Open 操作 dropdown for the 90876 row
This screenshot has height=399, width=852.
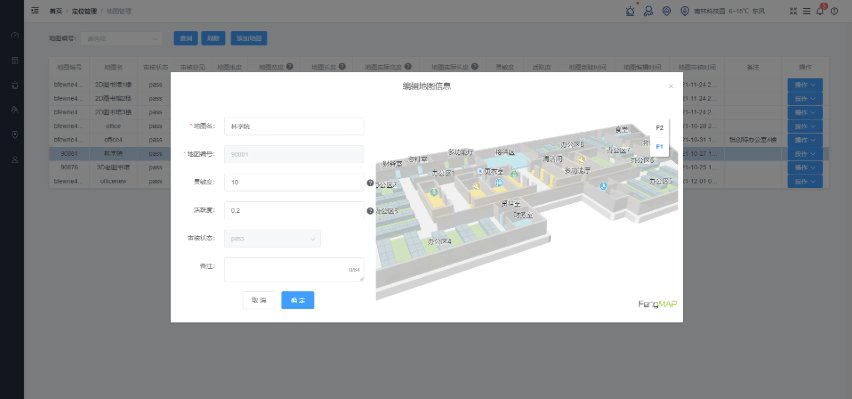click(x=805, y=167)
